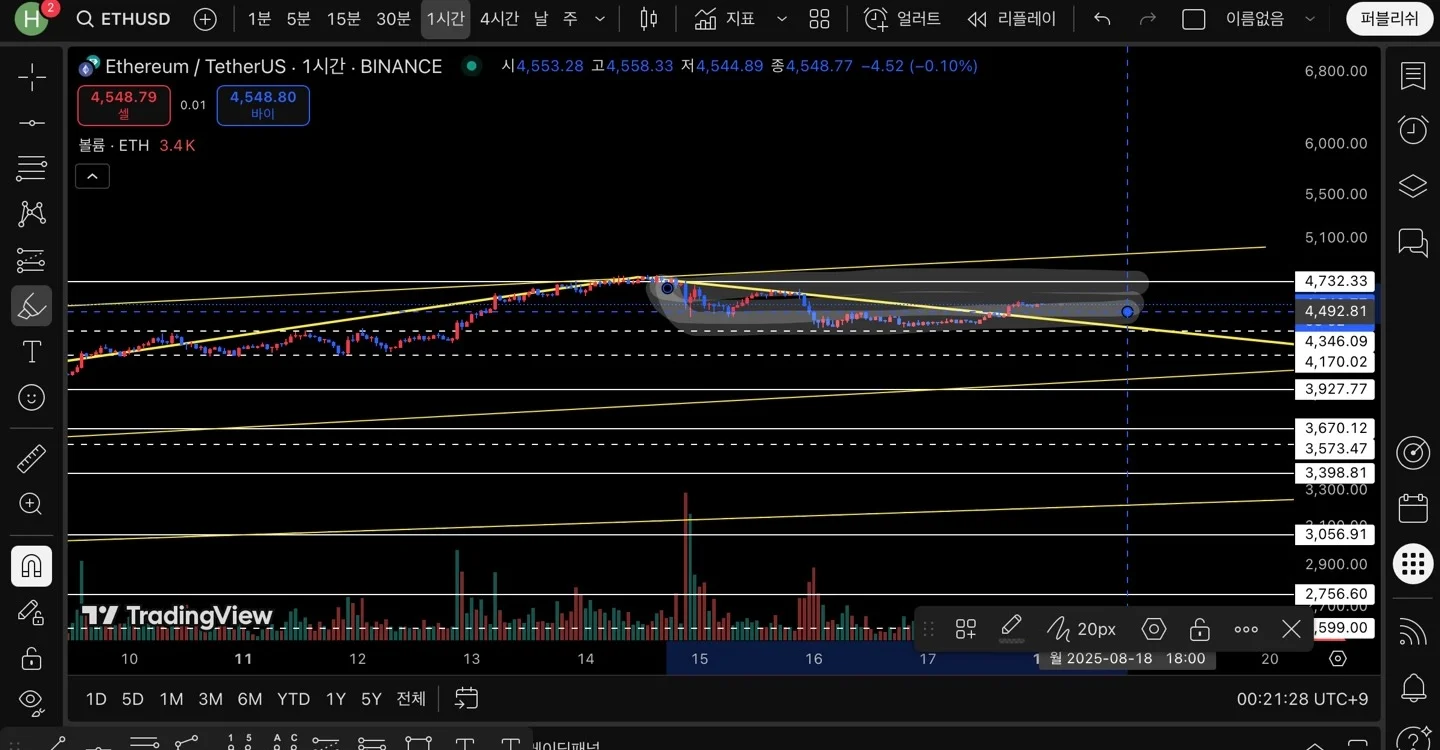Click the 4,732.33 price level label
The height and width of the screenshot is (750, 1440).
1335,281
